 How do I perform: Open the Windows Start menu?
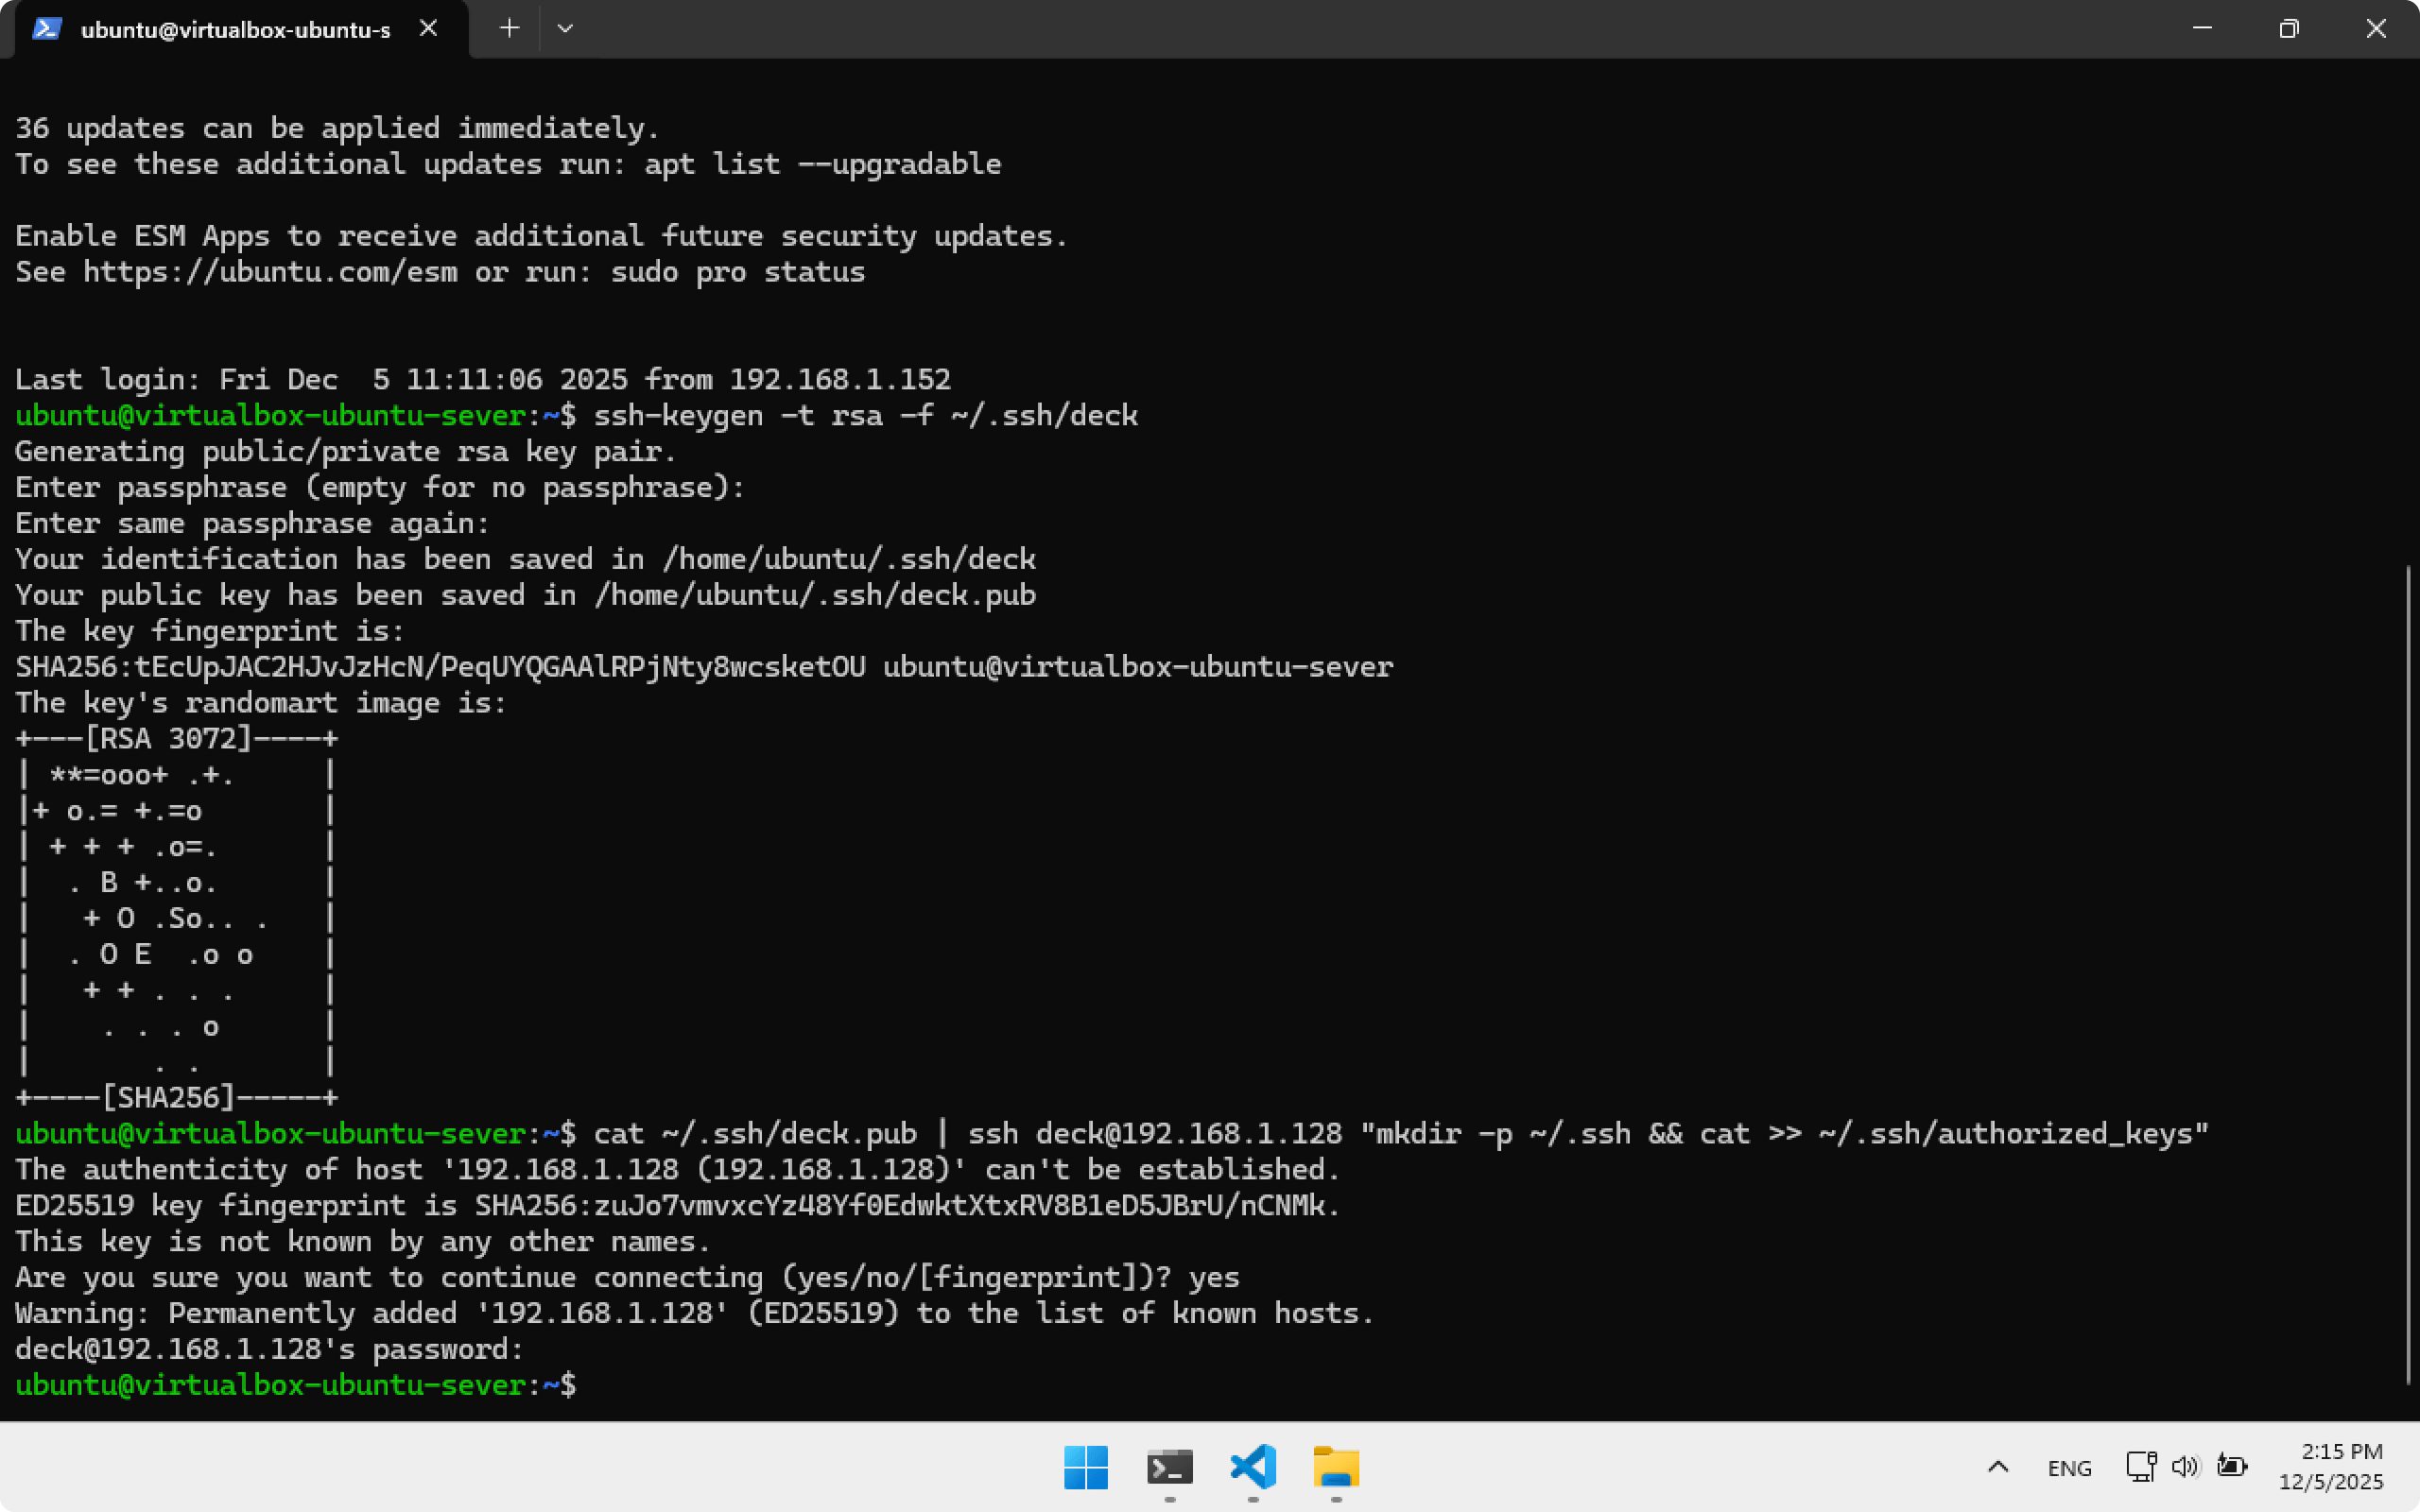tap(1086, 1467)
